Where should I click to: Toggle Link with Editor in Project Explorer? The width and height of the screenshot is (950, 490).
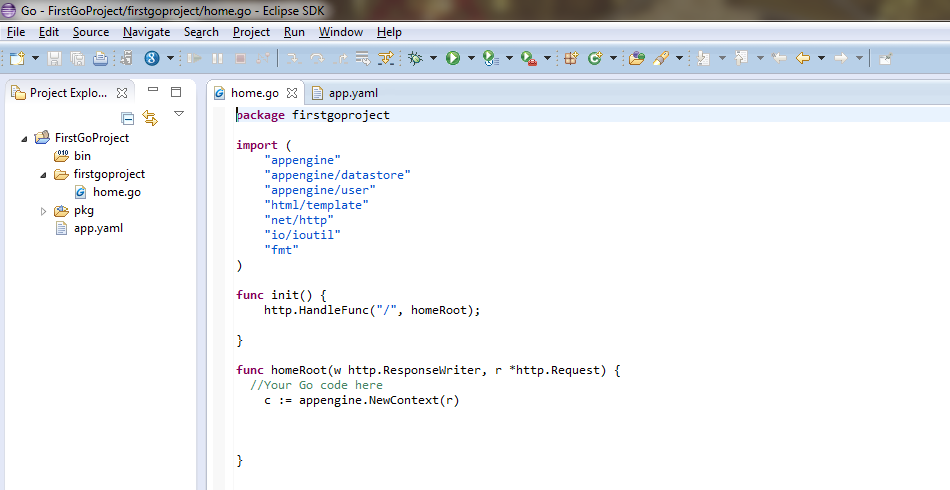point(150,118)
